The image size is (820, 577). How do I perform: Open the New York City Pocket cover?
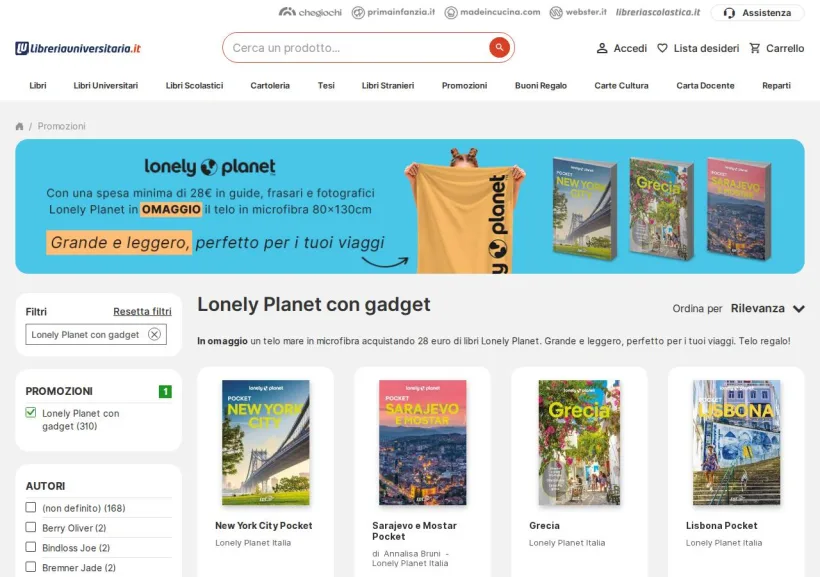click(x=266, y=443)
